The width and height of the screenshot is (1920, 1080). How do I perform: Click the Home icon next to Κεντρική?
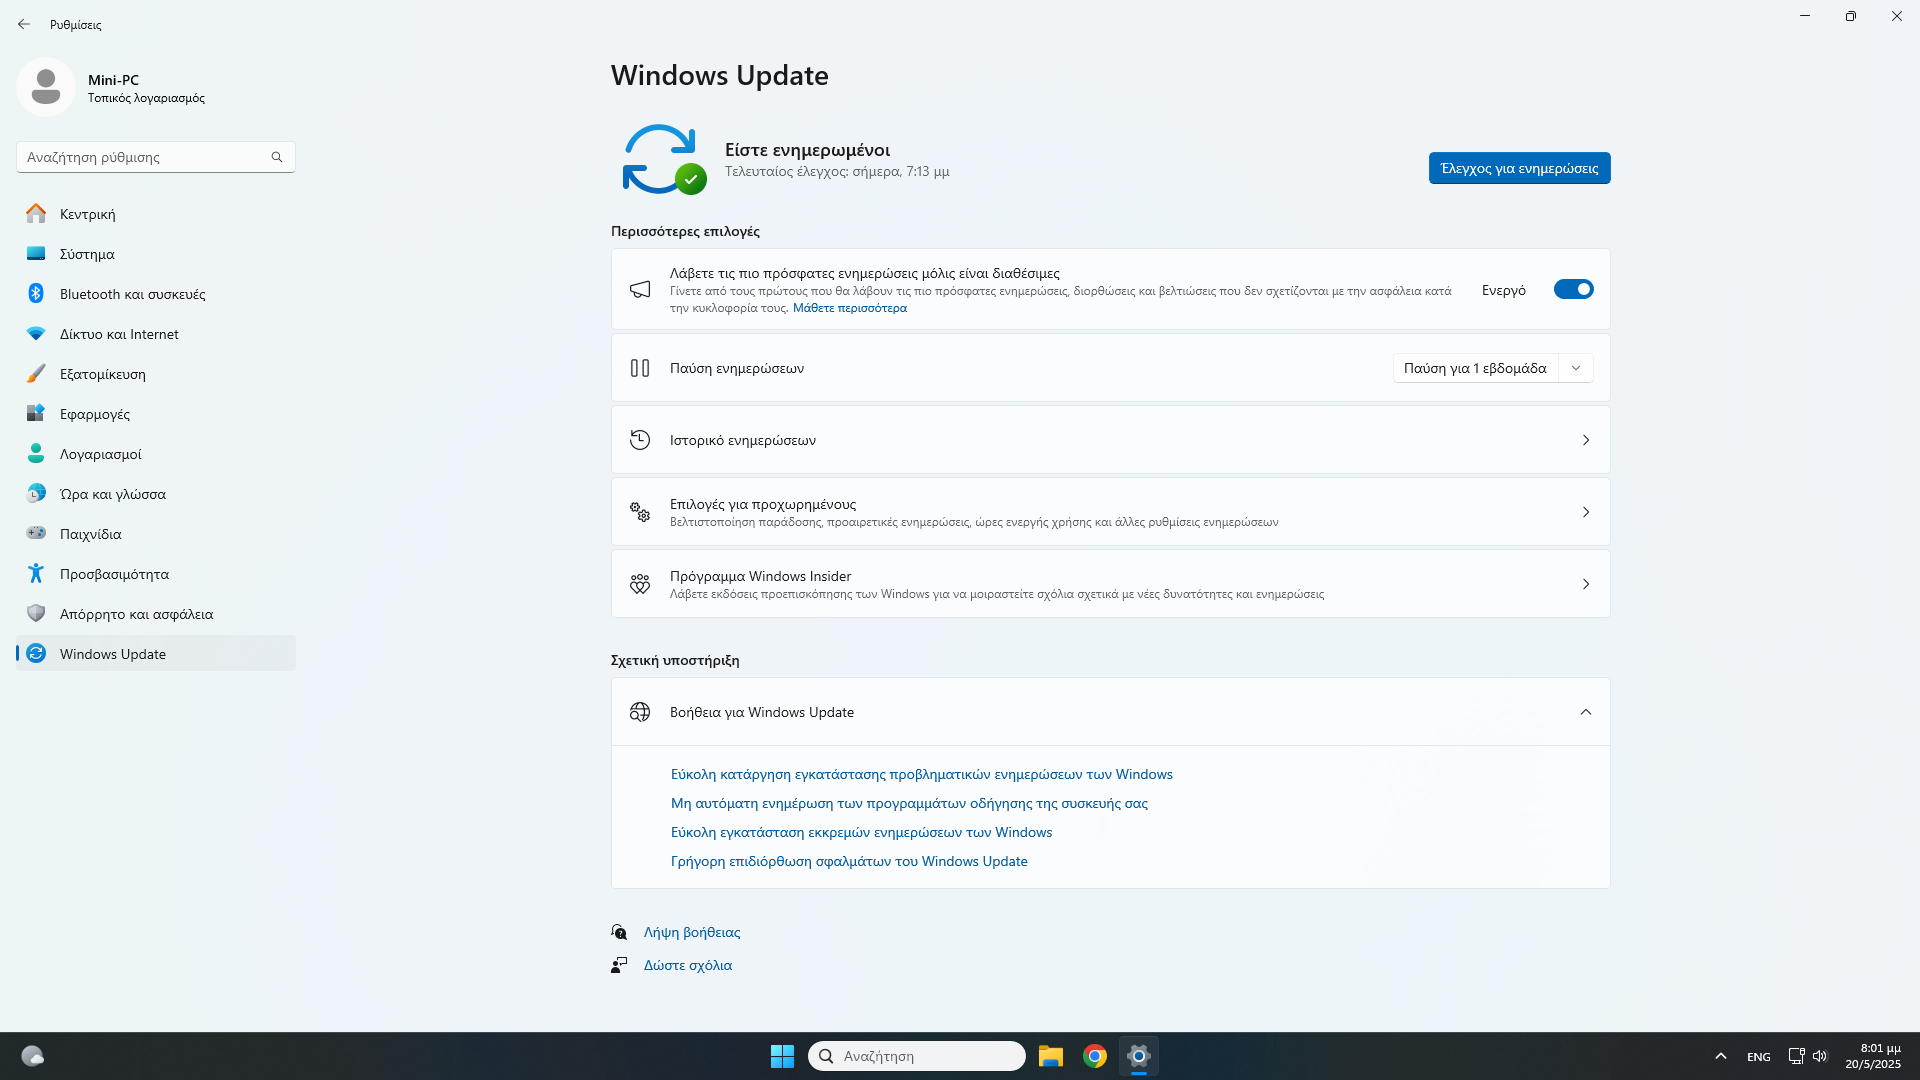(x=36, y=213)
